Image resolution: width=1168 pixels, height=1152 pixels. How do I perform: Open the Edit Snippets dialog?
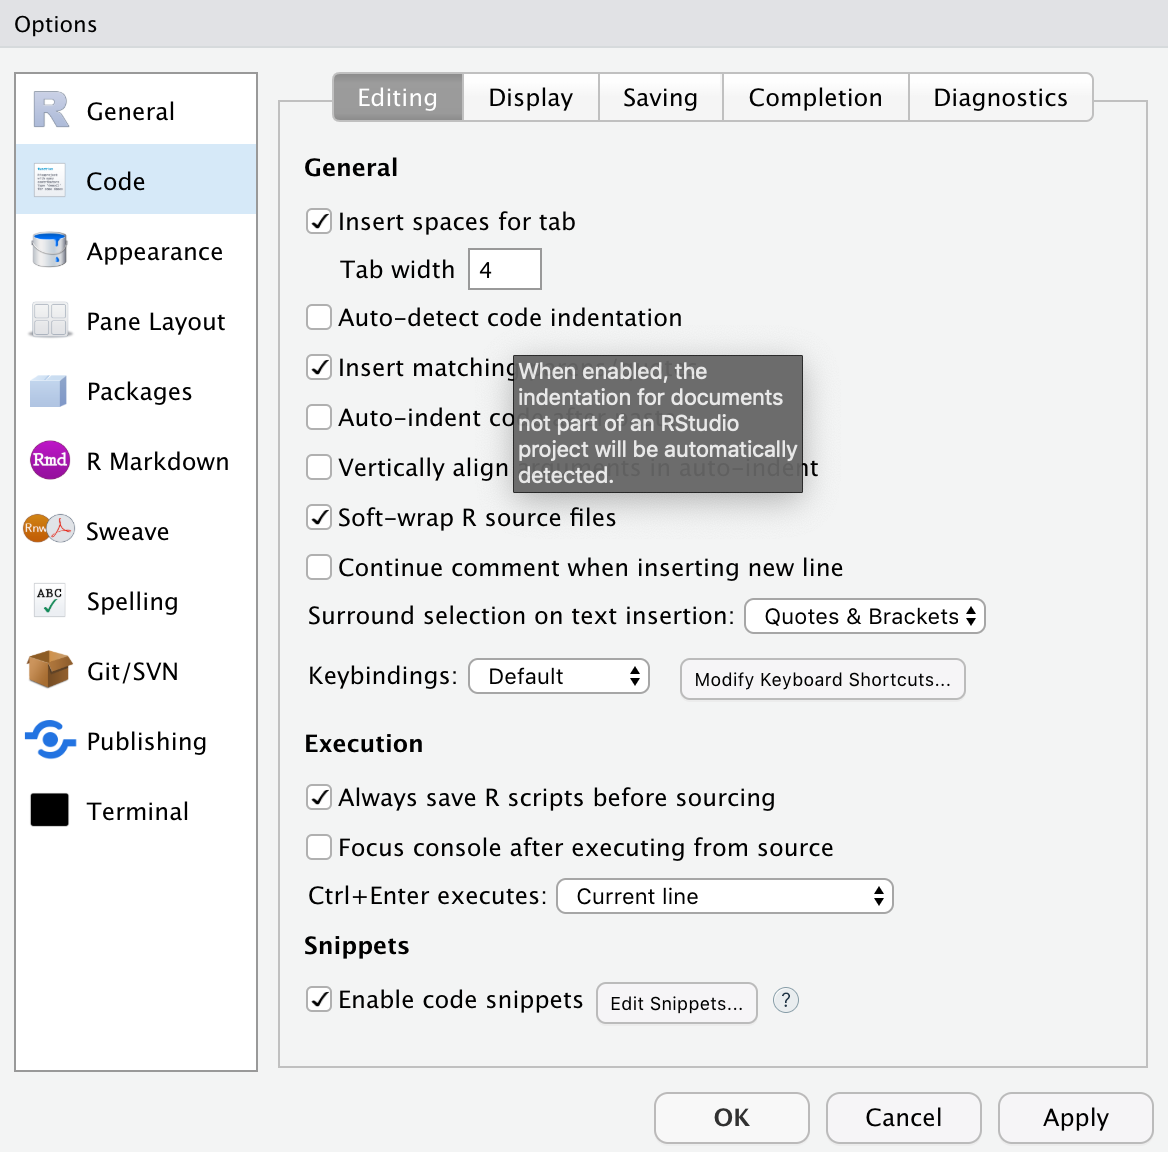pos(676,1003)
